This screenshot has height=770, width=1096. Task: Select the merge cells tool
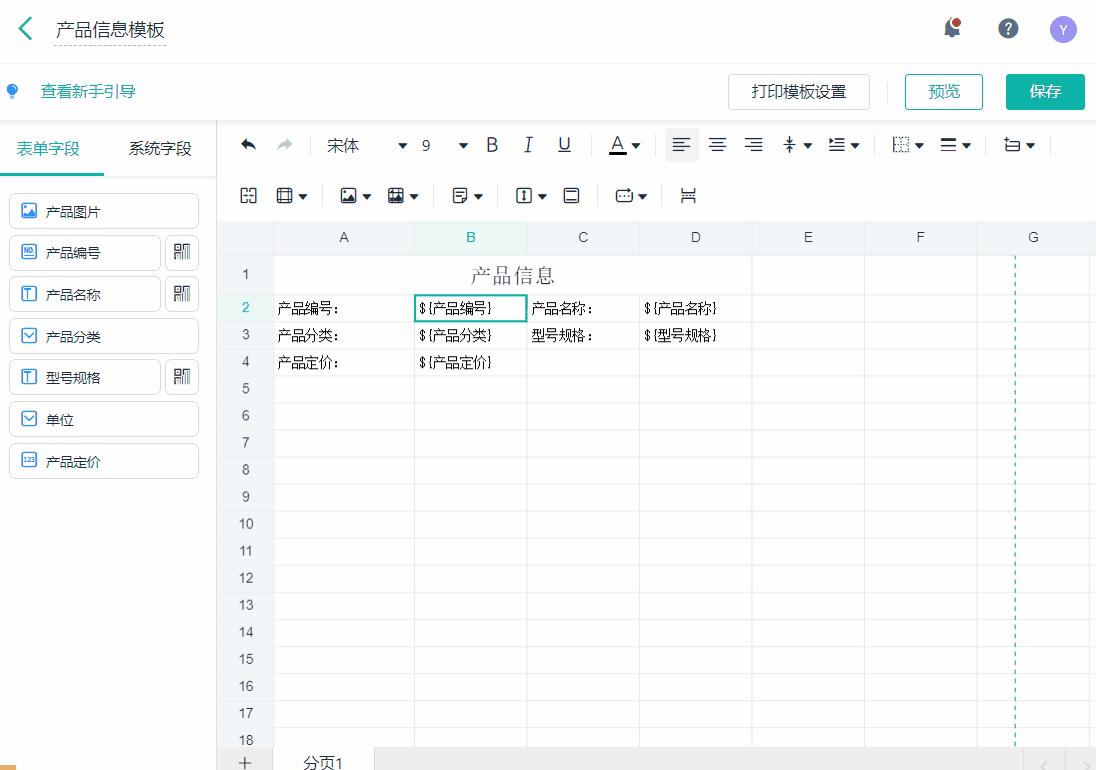[x=248, y=195]
